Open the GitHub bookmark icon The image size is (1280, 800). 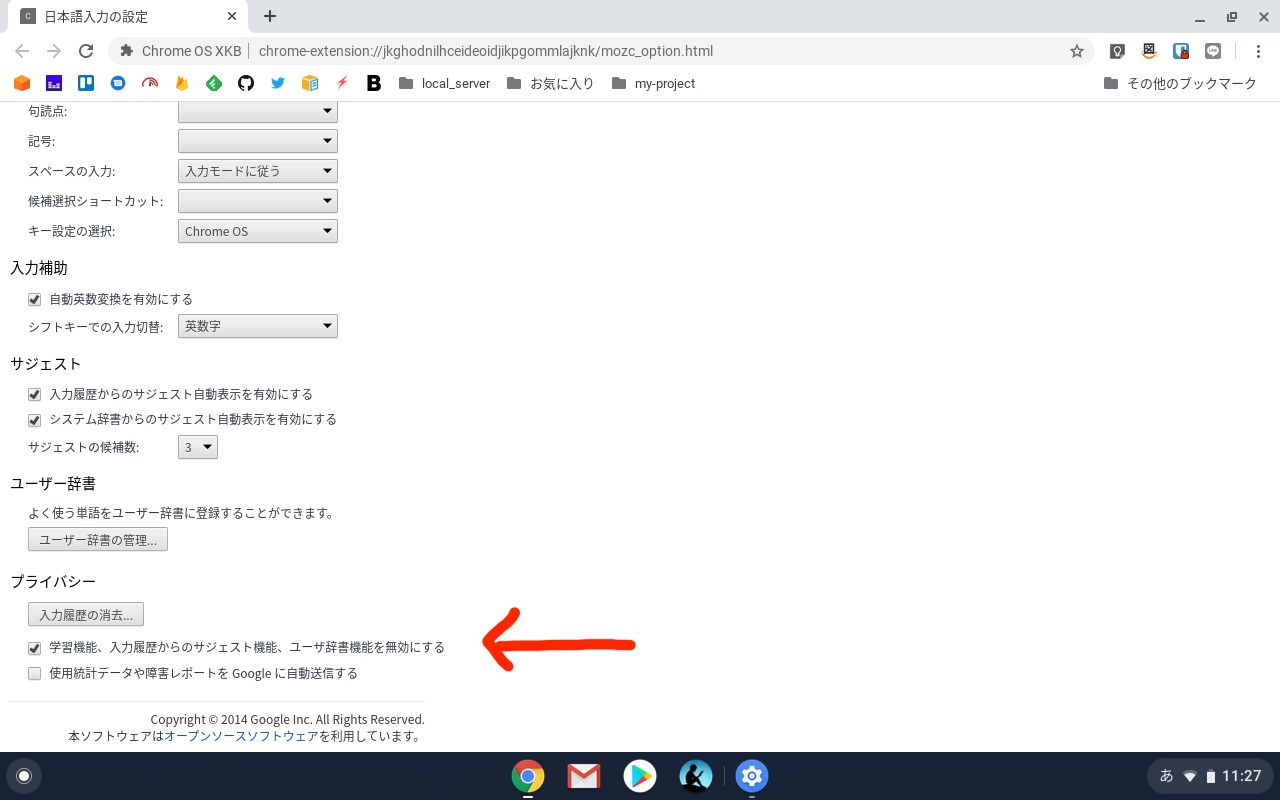point(245,83)
